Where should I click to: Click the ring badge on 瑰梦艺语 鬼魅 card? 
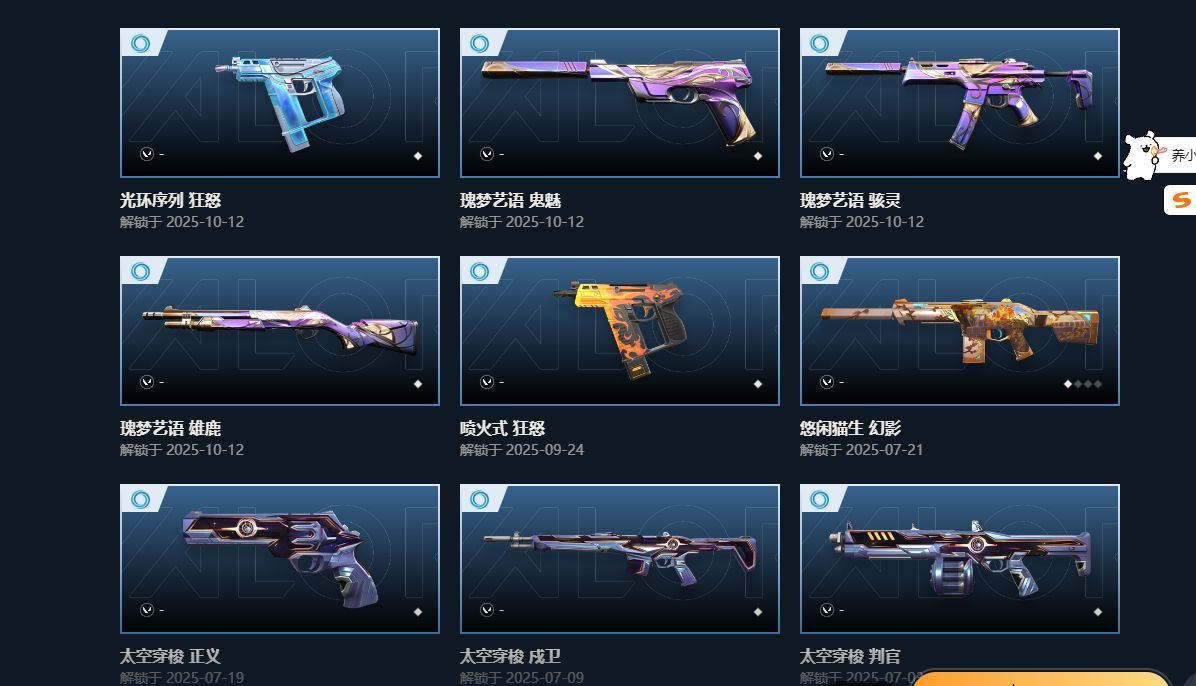point(480,43)
